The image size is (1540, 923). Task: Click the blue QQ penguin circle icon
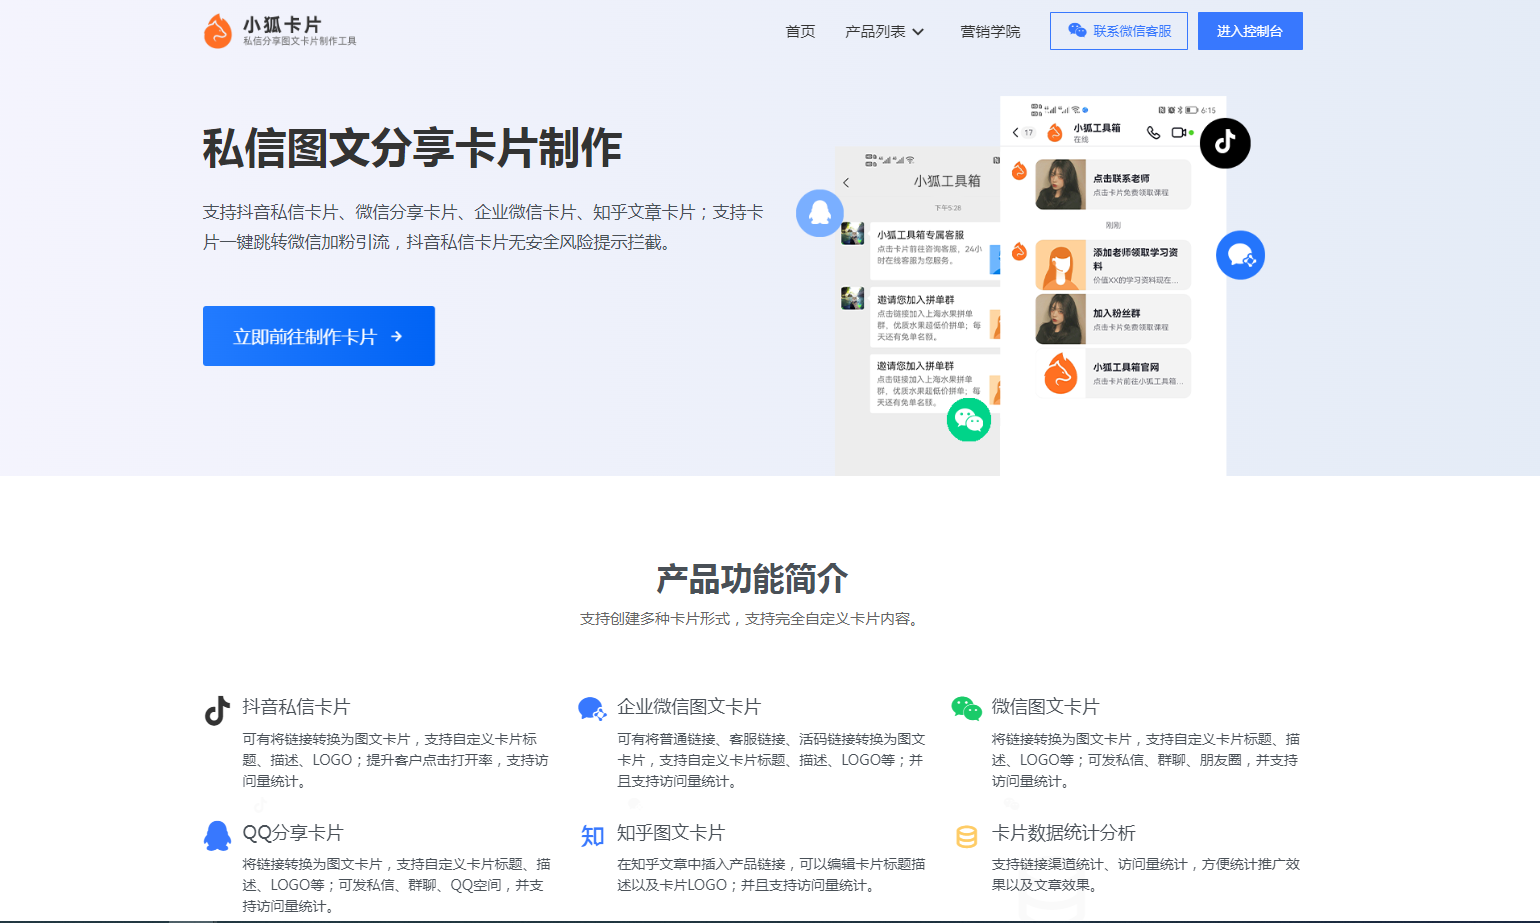pos(820,213)
